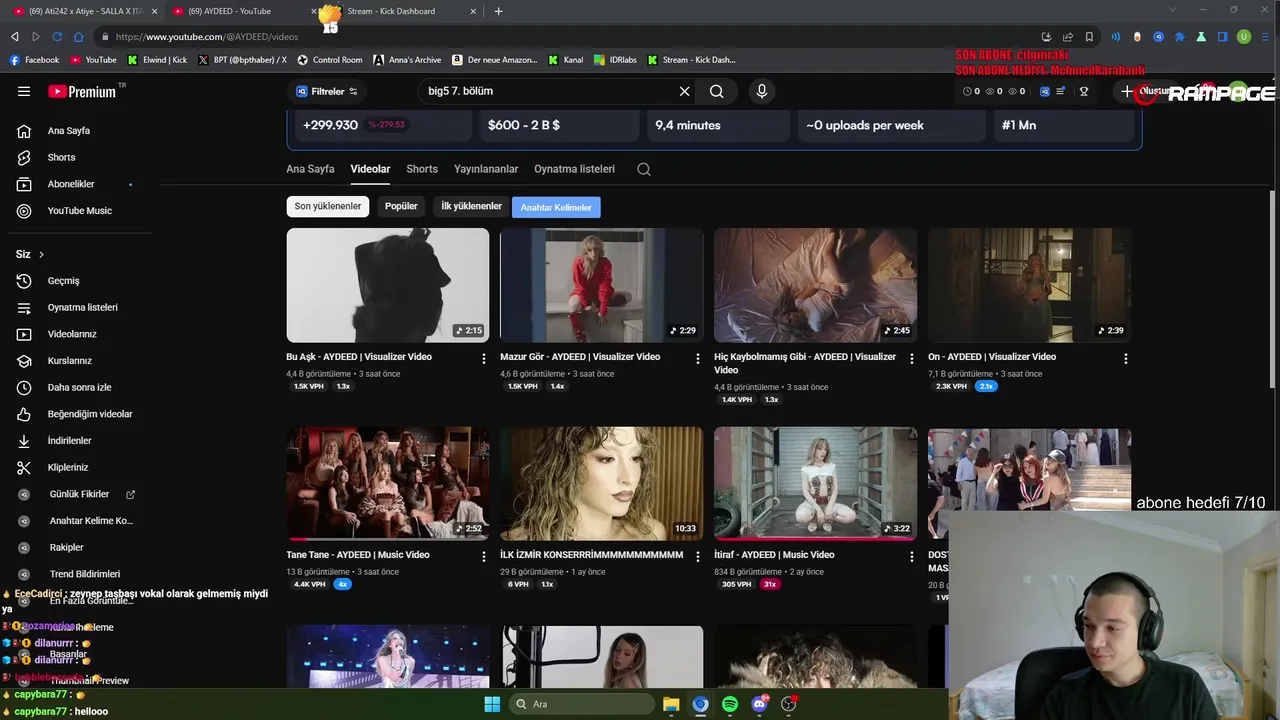
Task: Open Tane Tane music video thumbnail
Action: pos(388,483)
